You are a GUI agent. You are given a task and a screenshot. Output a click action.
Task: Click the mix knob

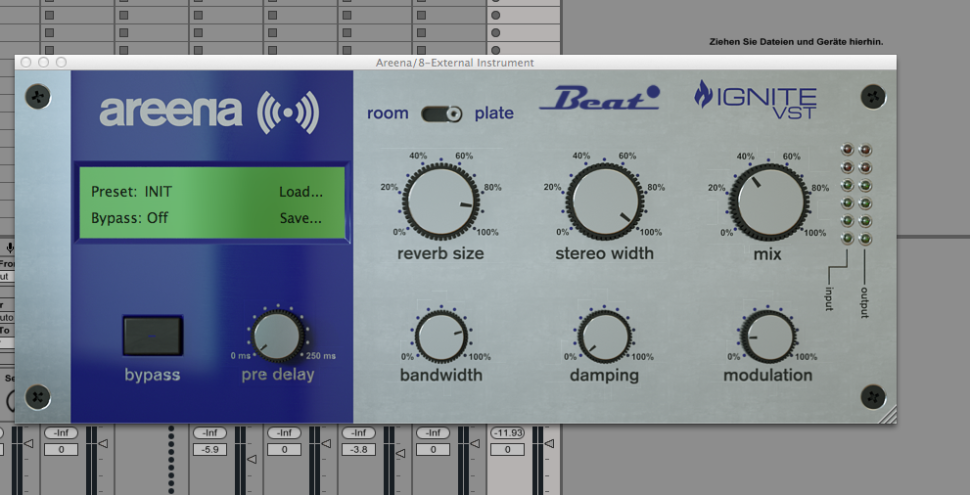[x=768, y=202]
